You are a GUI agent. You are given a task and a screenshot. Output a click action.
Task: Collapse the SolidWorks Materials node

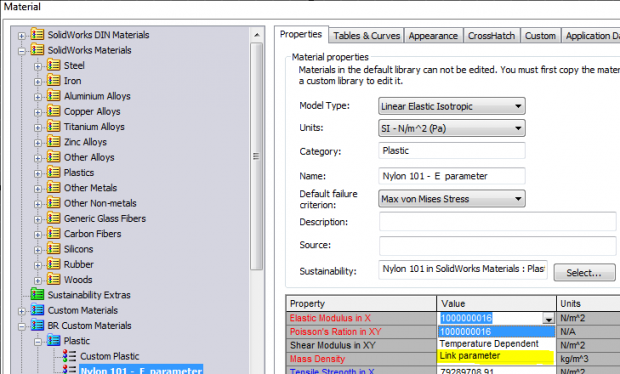22,51
